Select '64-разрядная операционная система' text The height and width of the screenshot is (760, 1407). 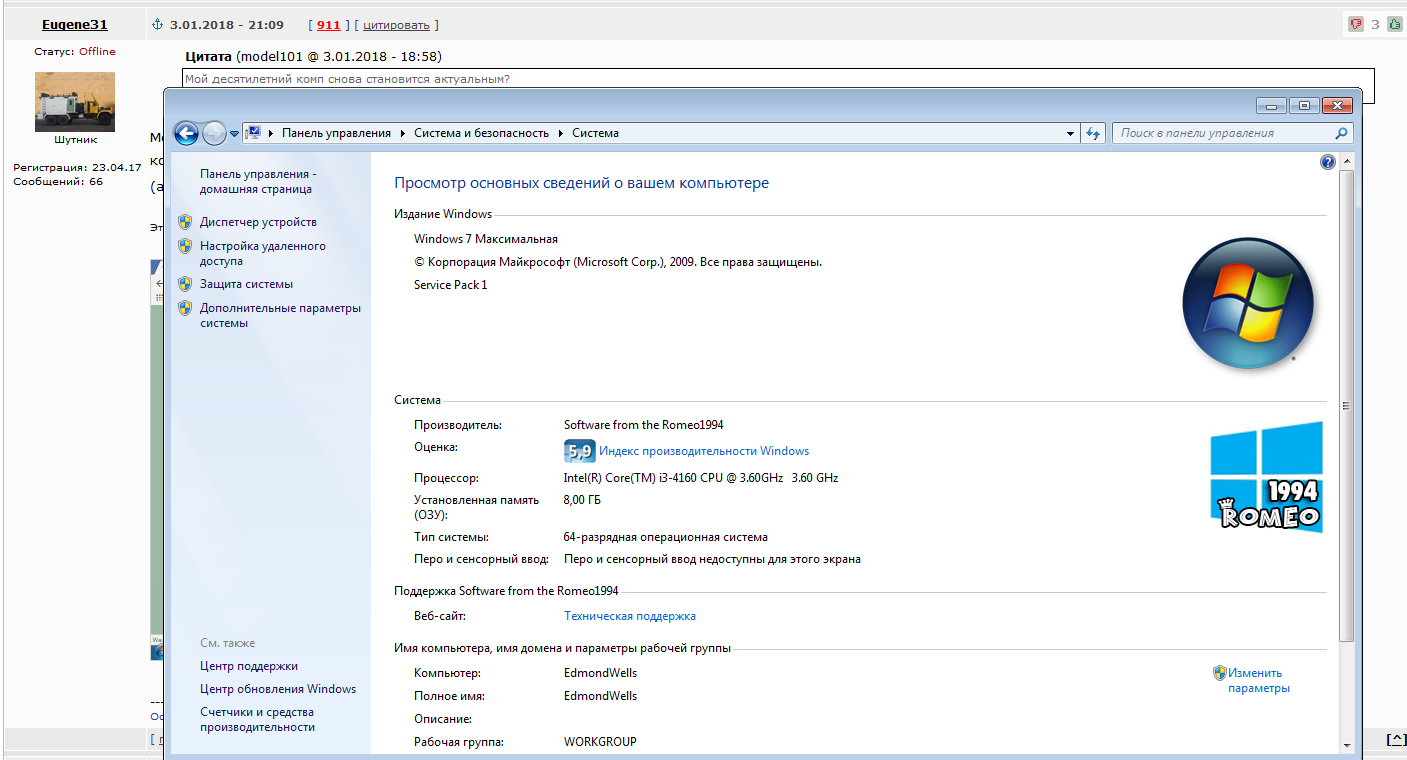click(666, 537)
